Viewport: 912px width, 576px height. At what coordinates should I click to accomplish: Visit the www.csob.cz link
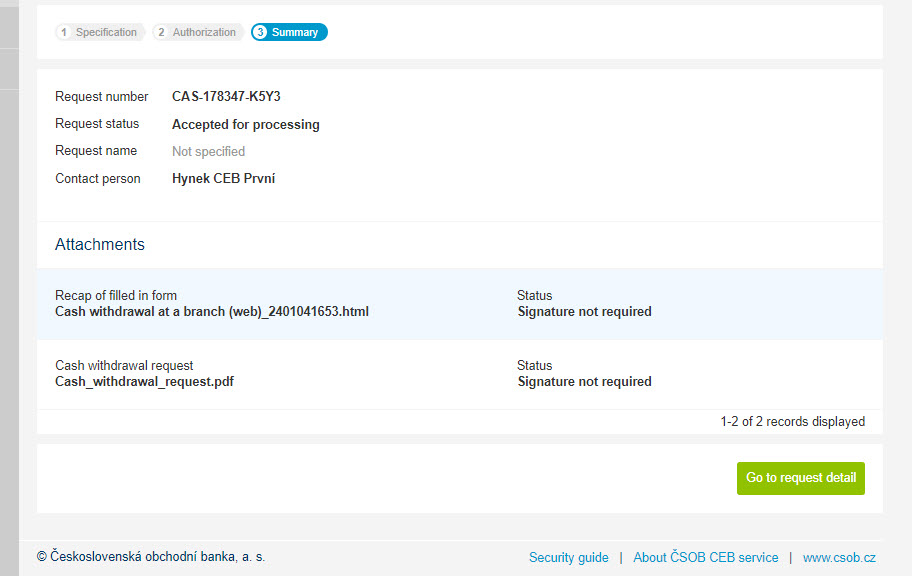[x=839, y=557]
